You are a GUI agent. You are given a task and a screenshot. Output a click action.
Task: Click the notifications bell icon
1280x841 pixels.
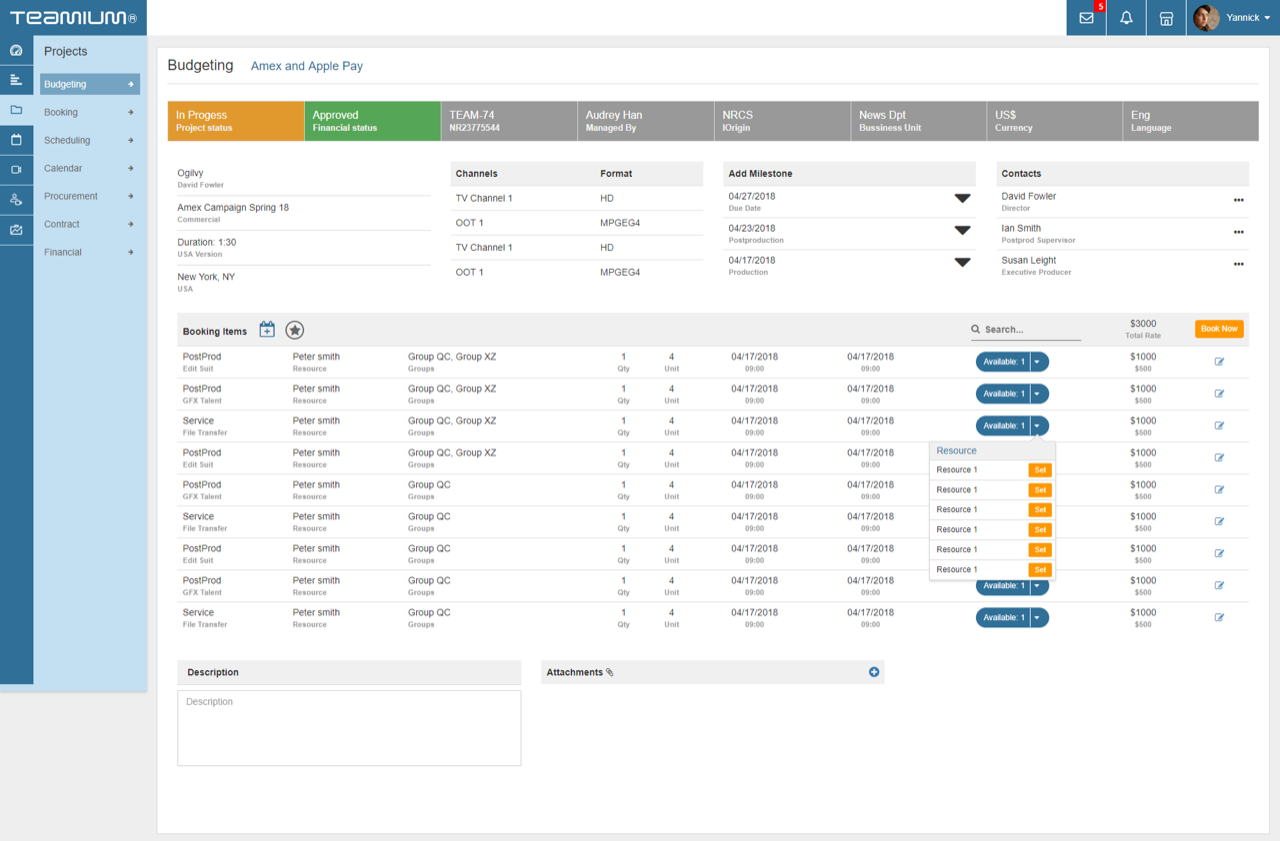[x=1126, y=18]
